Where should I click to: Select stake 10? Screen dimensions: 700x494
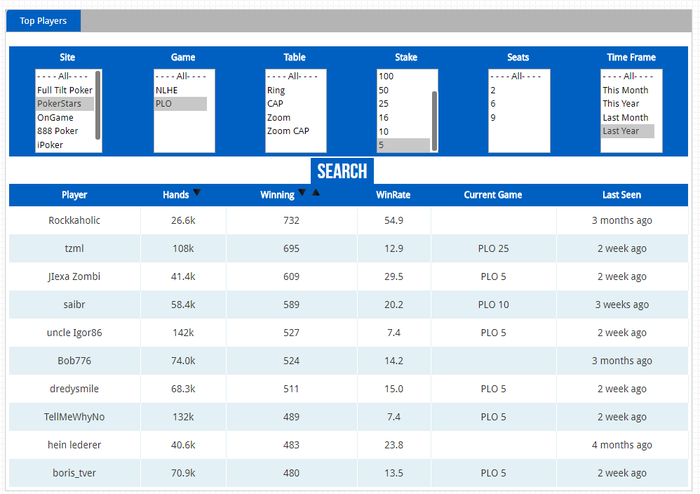click(x=404, y=131)
